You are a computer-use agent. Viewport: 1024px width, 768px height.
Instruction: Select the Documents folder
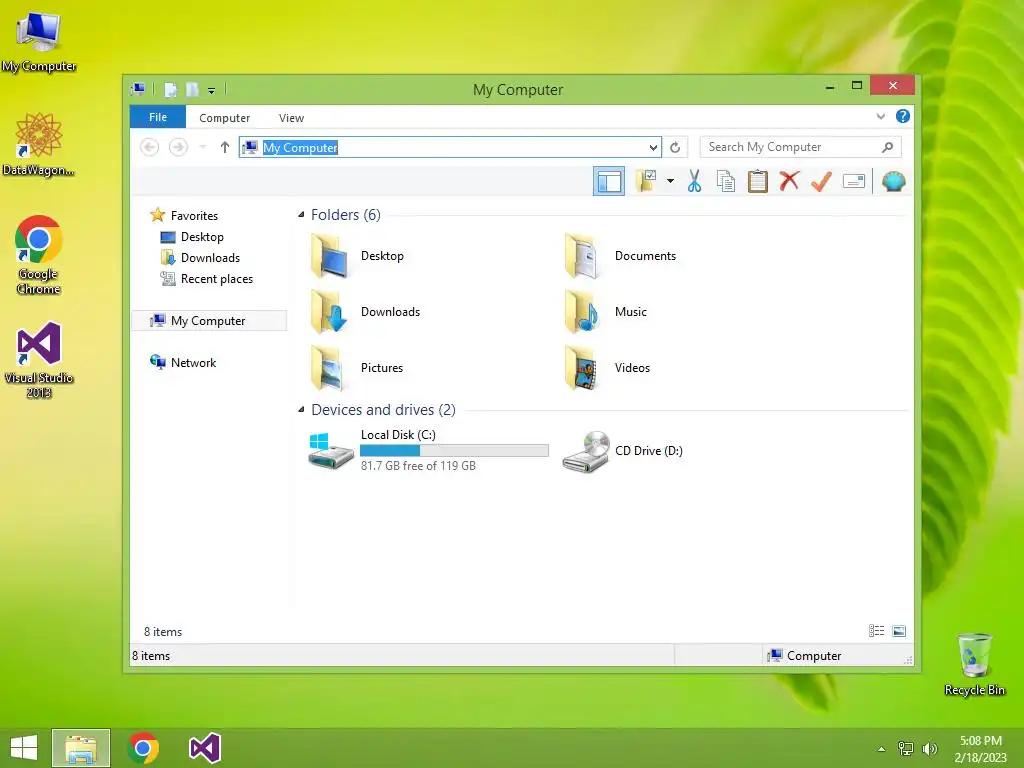tap(619, 256)
